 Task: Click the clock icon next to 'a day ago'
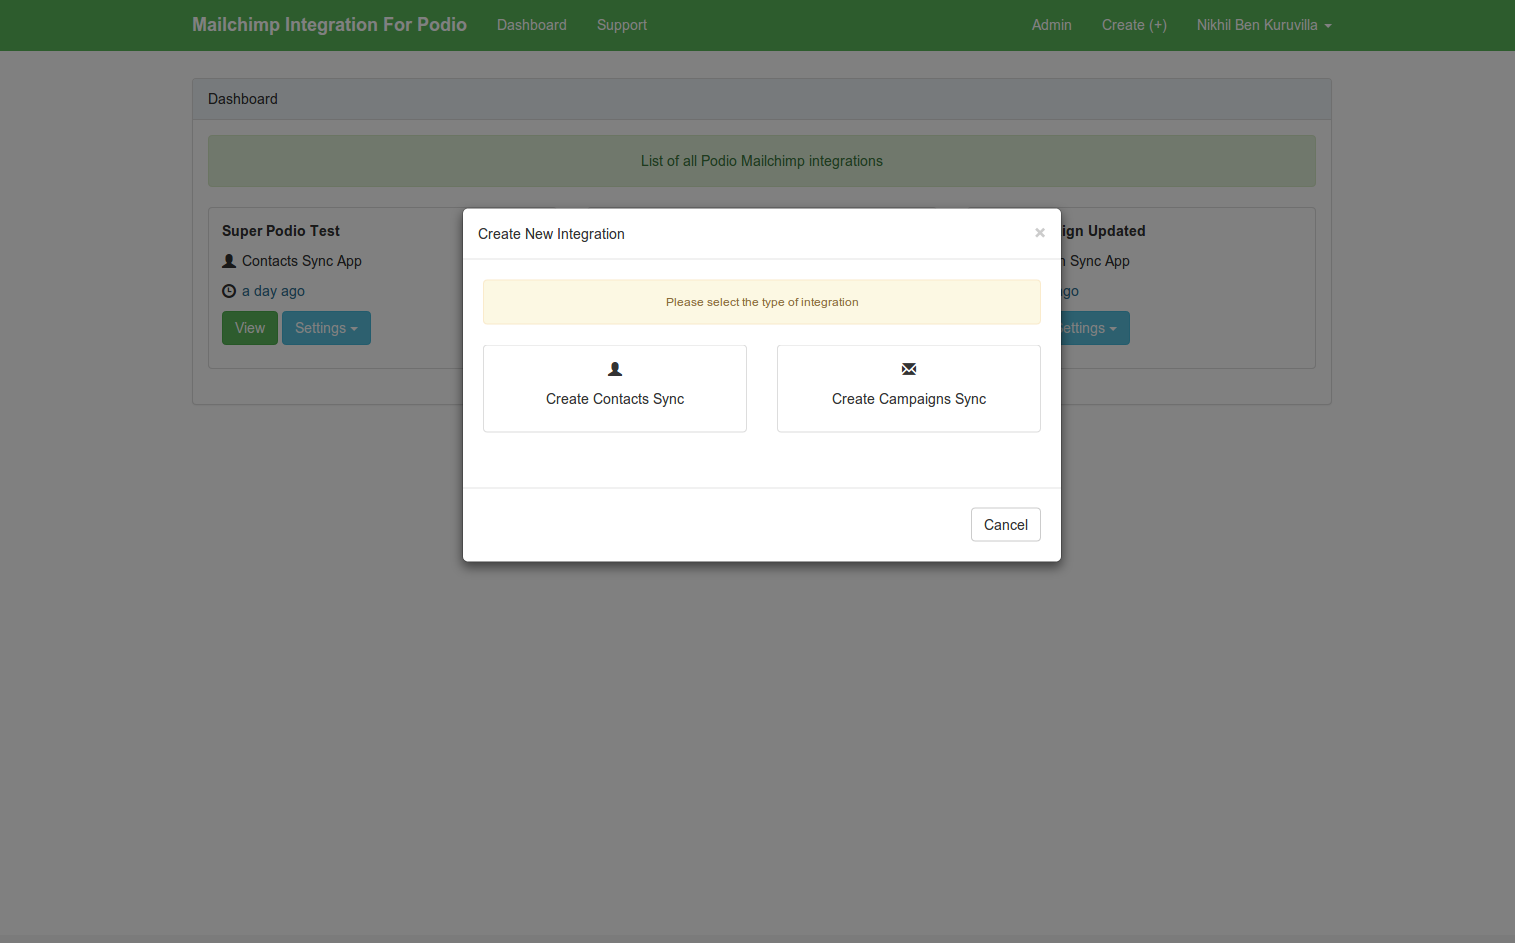tap(229, 291)
